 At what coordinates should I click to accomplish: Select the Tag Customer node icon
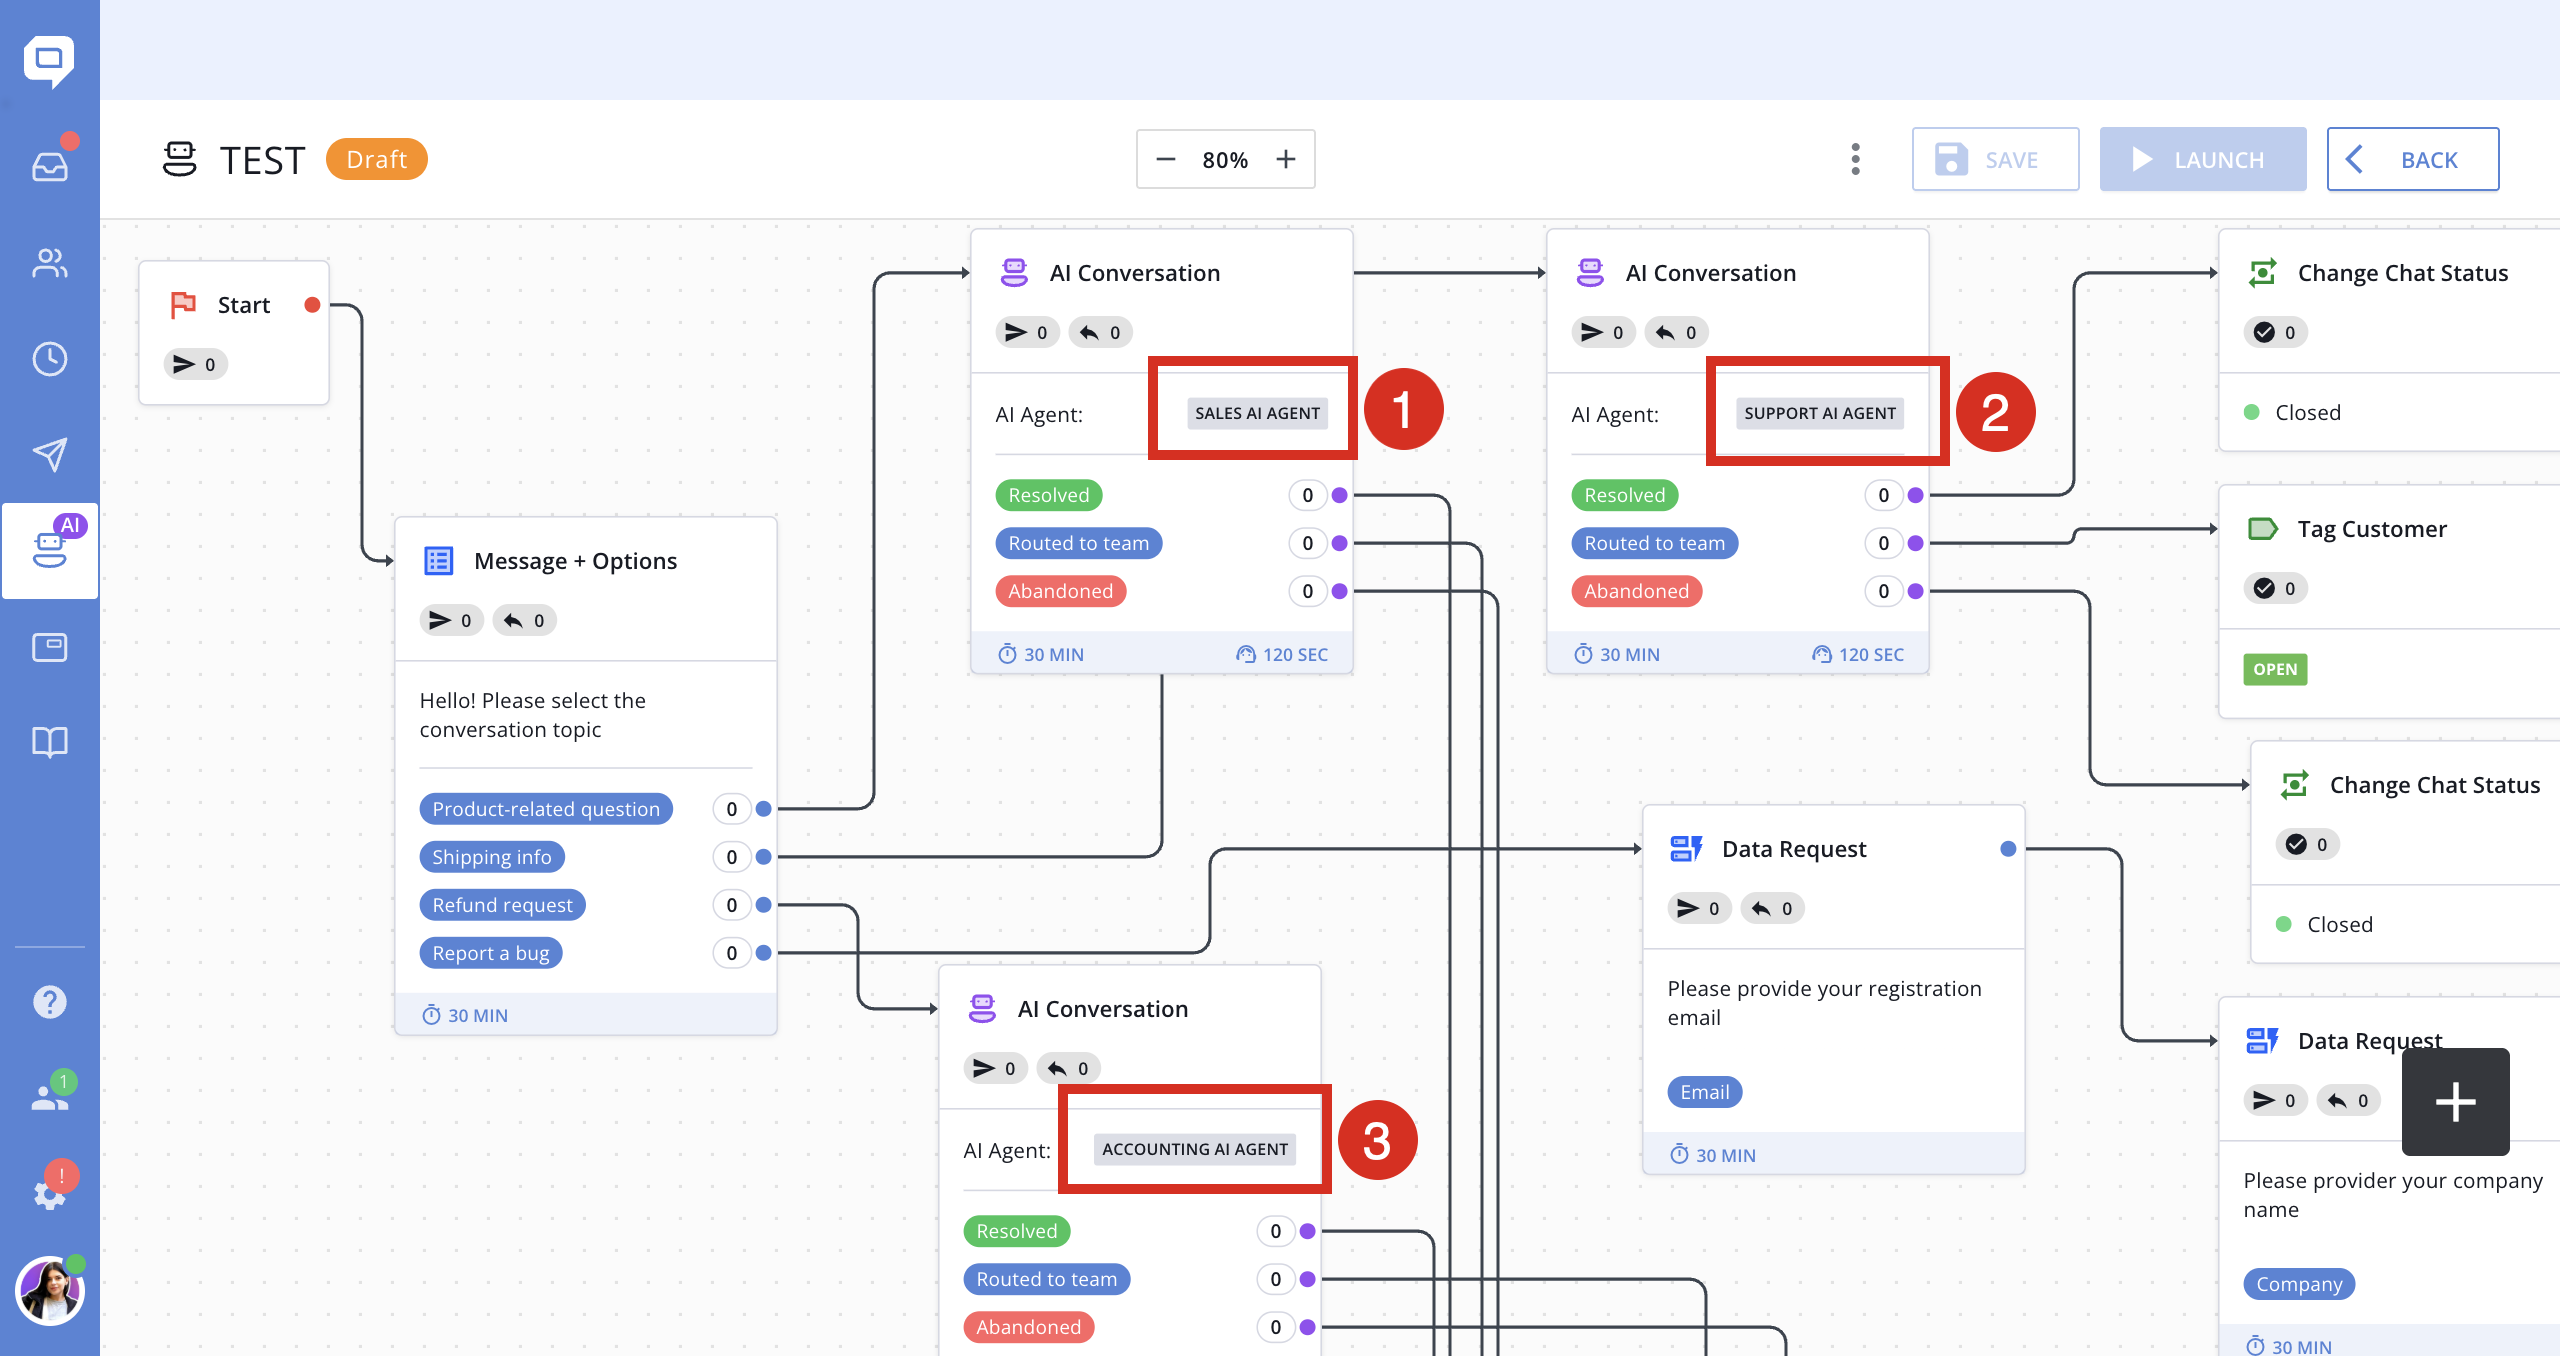tap(2263, 529)
